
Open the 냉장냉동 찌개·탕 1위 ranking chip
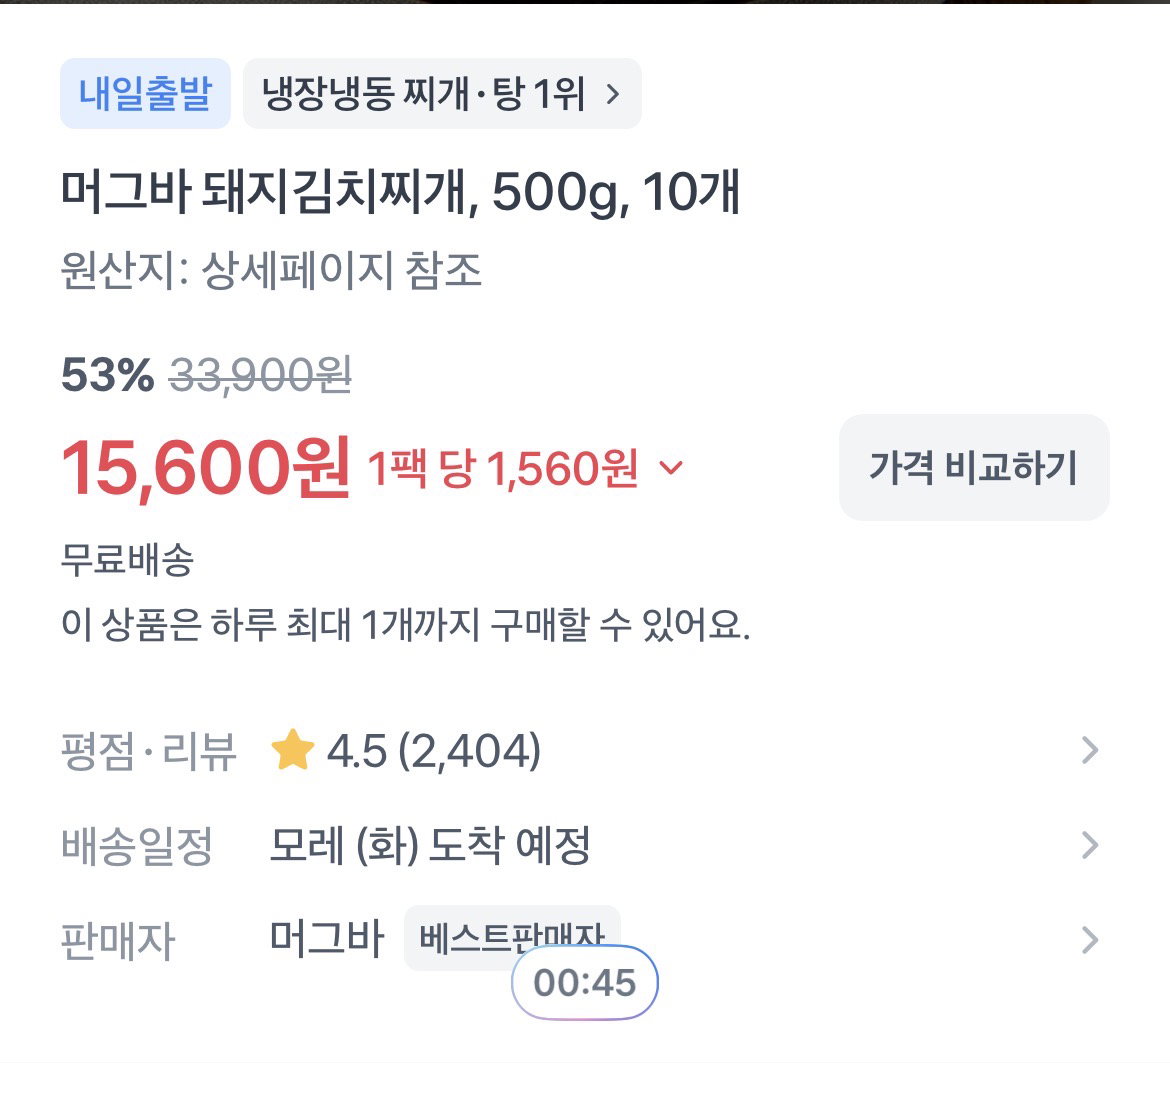(442, 94)
